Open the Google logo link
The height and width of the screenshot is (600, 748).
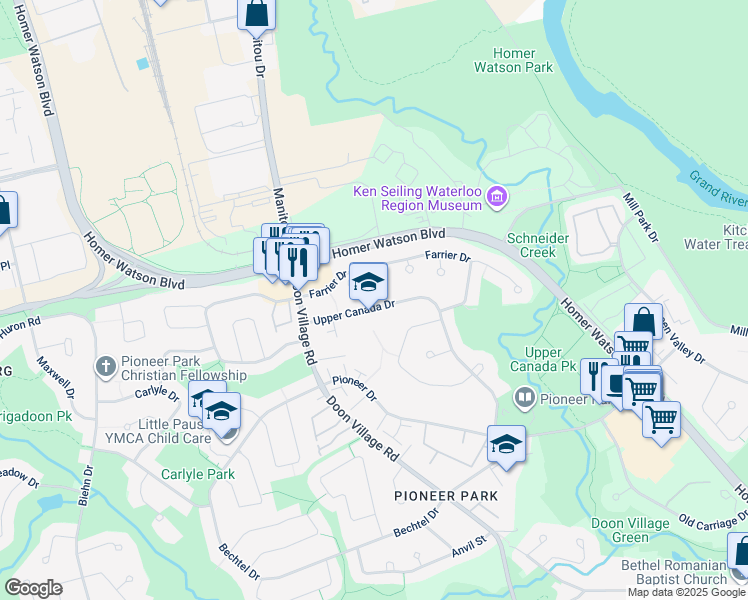point(33,588)
